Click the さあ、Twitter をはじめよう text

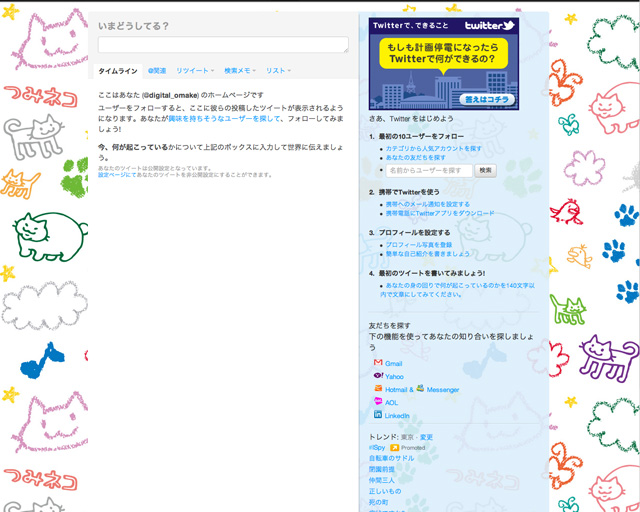tap(411, 119)
